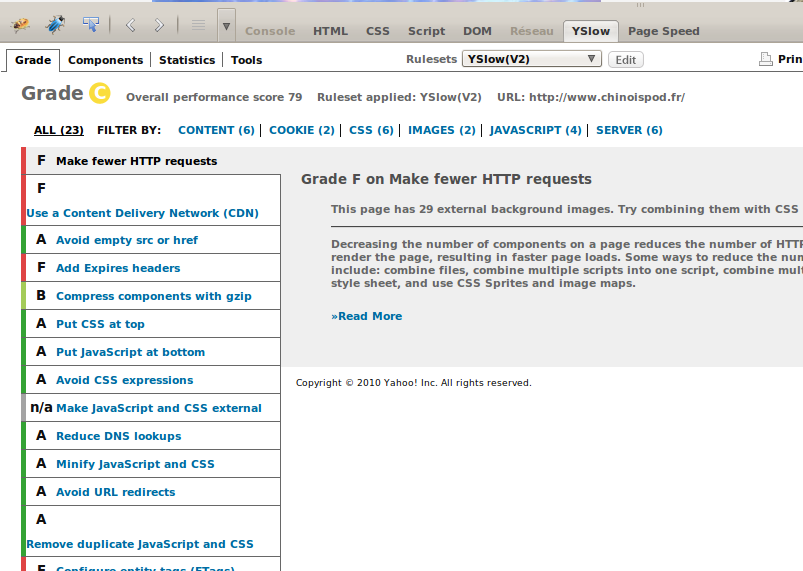The width and height of the screenshot is (803, 571).
Task: Open the Statistics tab
Action: [187, 60]
